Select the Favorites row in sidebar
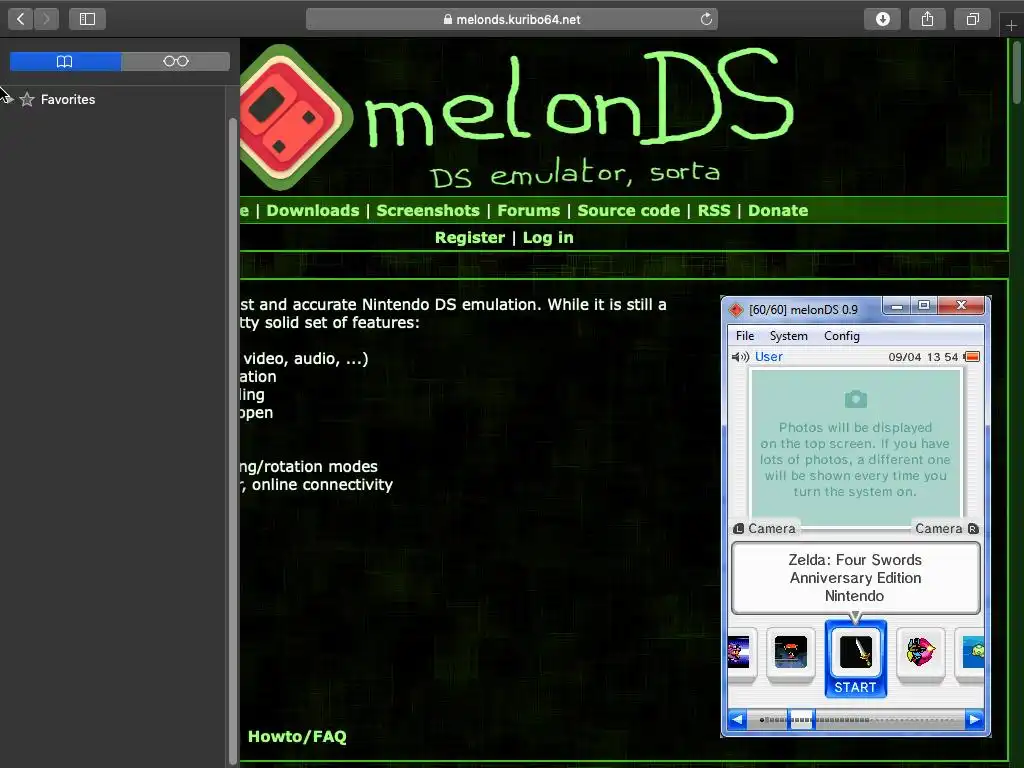This screenshot has width=1024, height=768. click(114, 99)
